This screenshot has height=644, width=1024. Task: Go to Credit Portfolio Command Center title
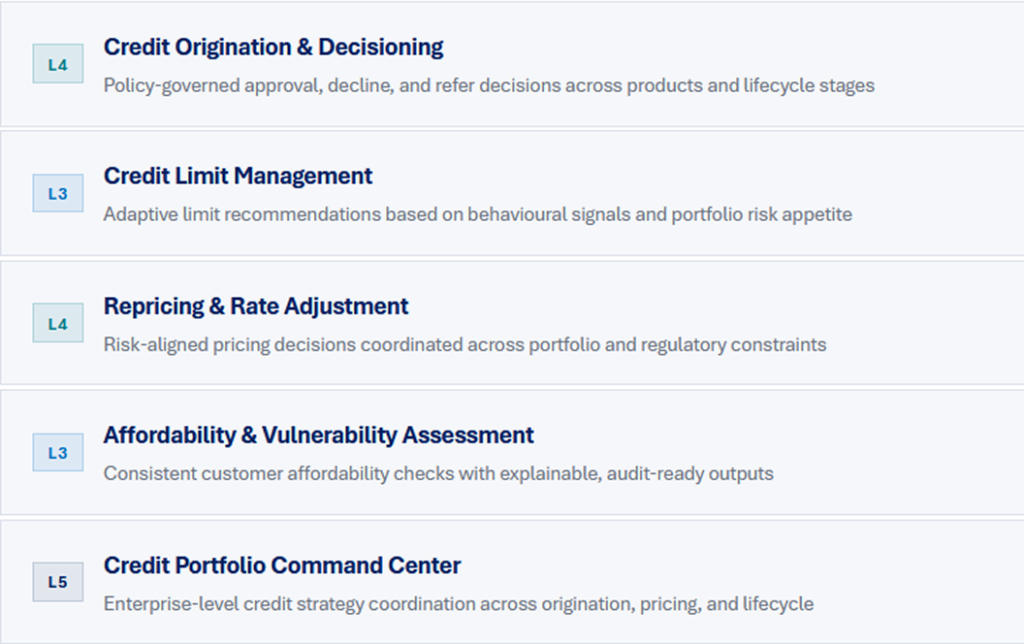[x=282, y=565]
